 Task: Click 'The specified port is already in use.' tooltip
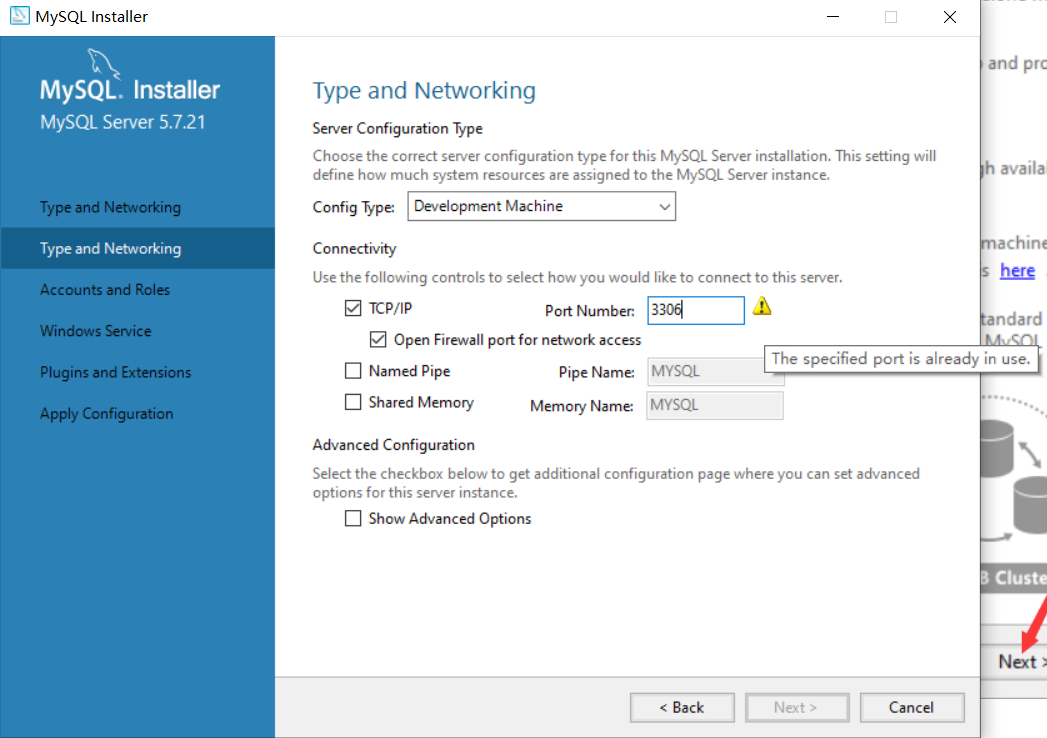pos(901,359)
